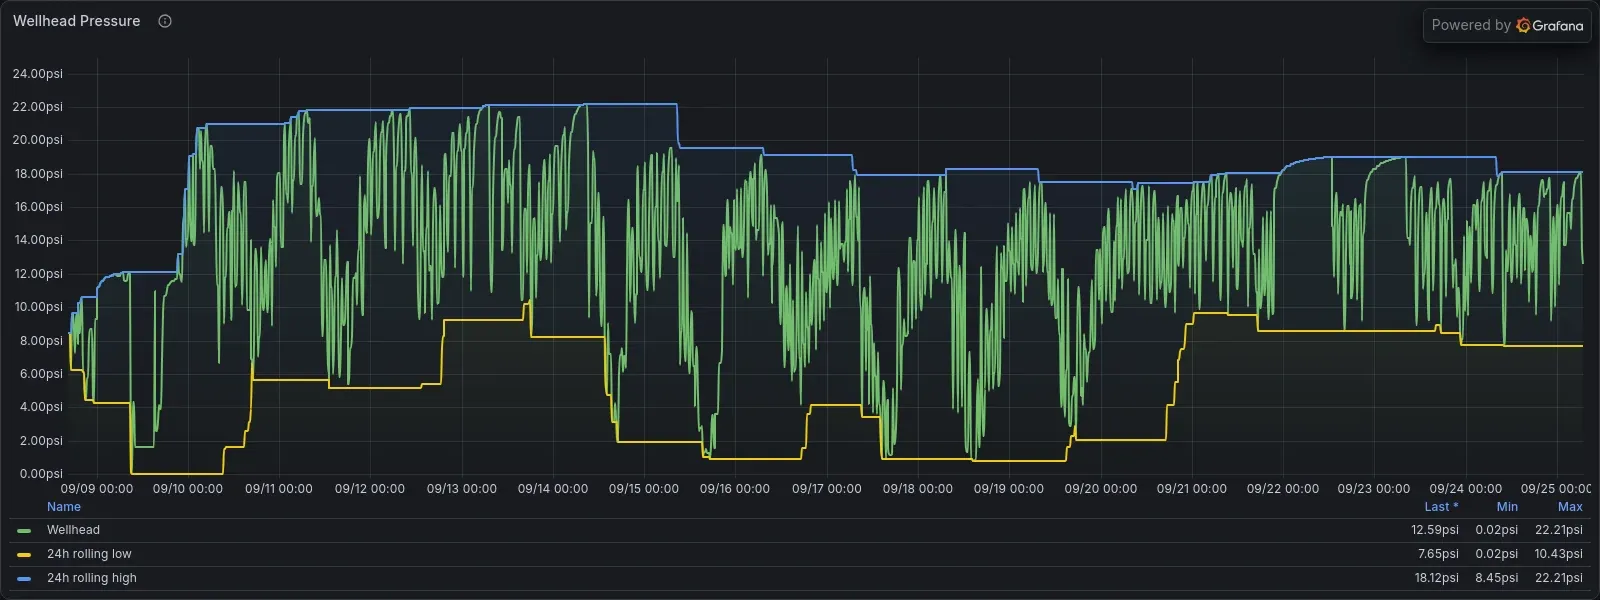Sort legend by Last * column

(1441, 507)
